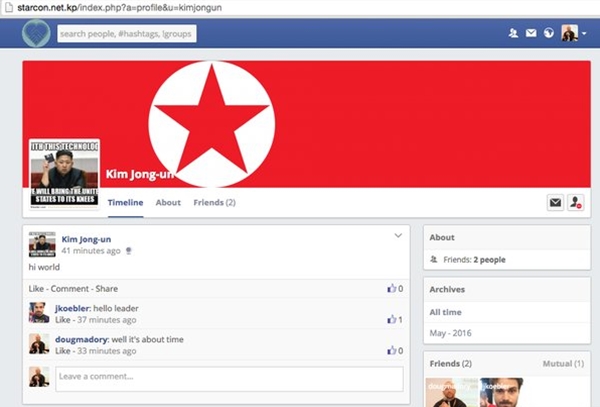Open post options chevron on Kim's post
Viewport: 600px width, 407px height.
coord(398,235)
